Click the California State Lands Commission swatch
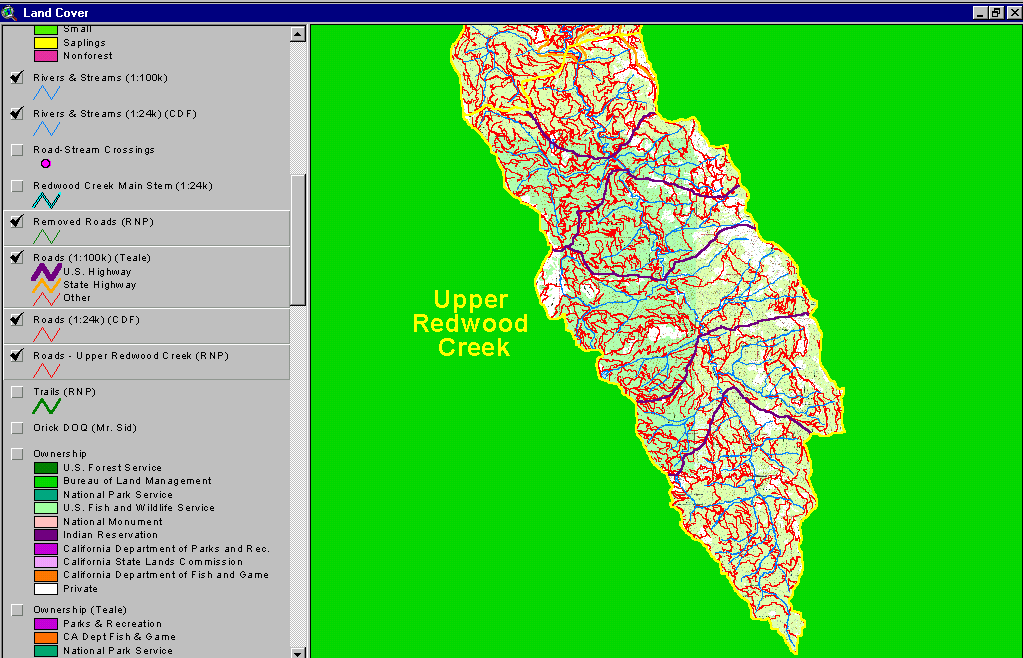Screen dimensions: 1023x658 pyautogui.click(x=46, y=562)
